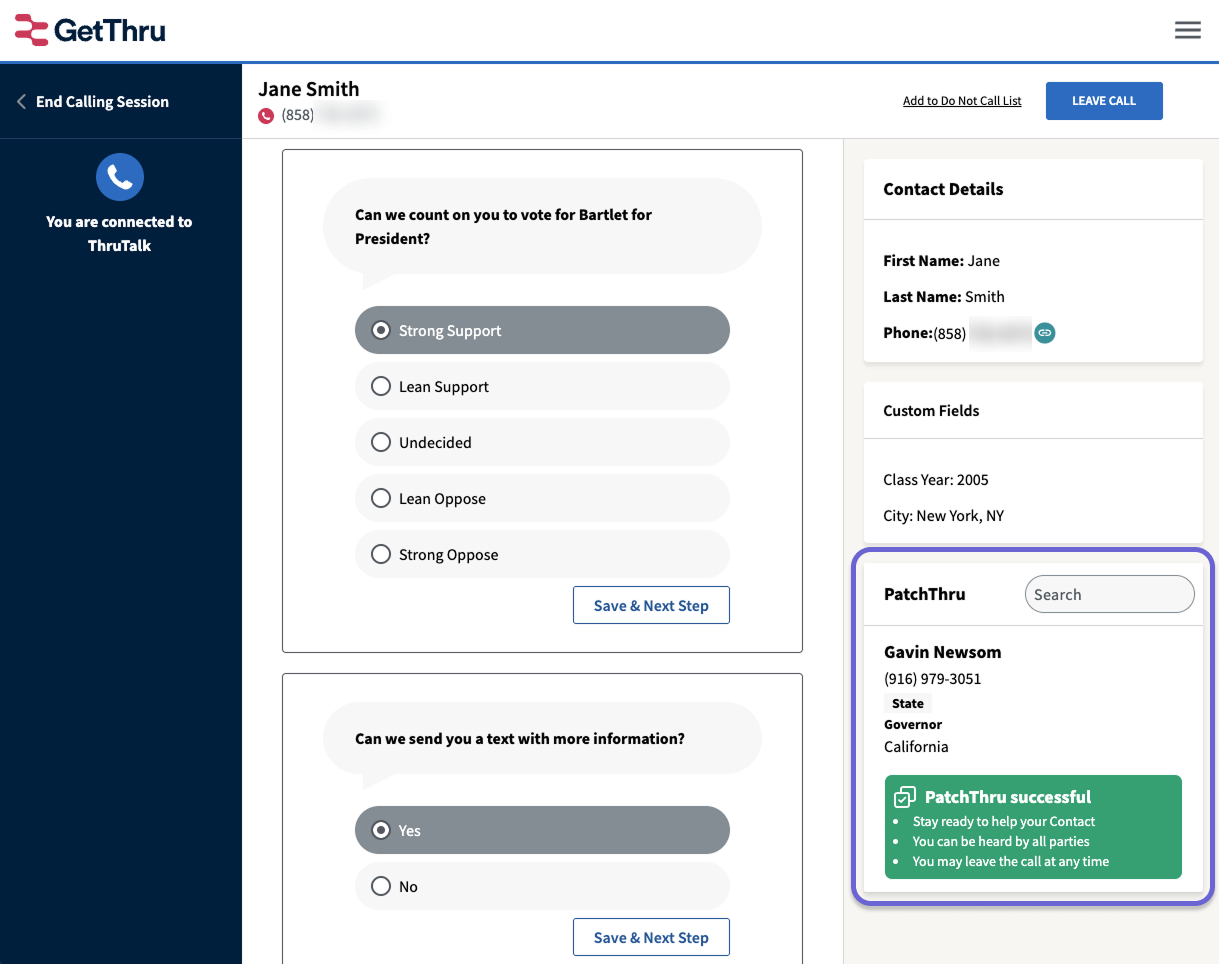Image resolution: width=1219 pixels, height=964 pixels.
Task: Click the First Name: Jane row
Action: [x=942, y=261]
